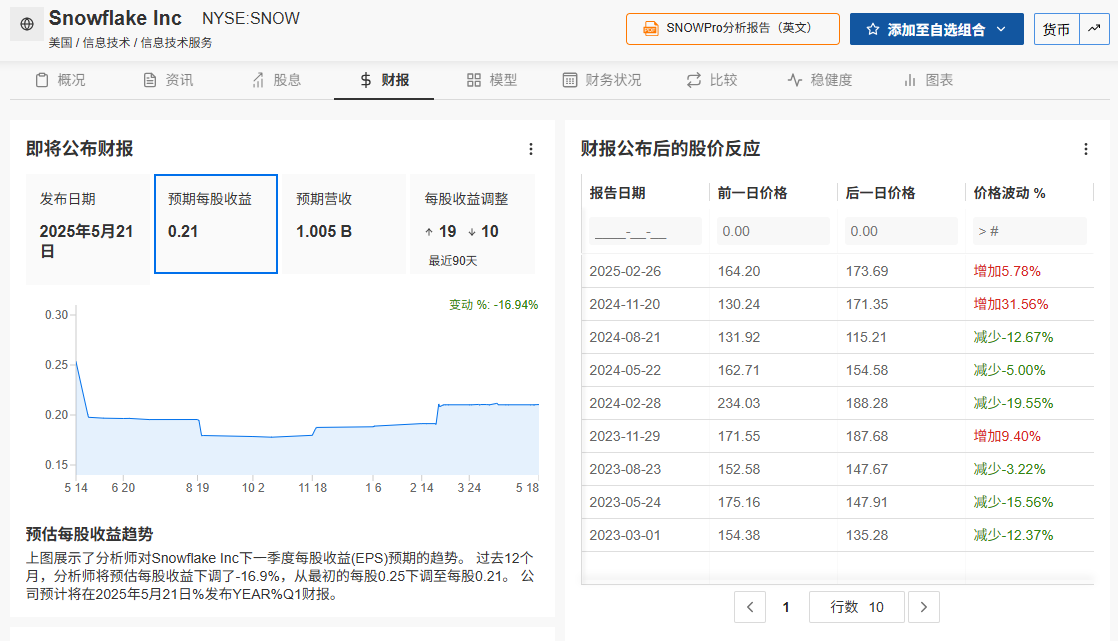Click the 报告日期 date filter field
1118x641 pixels.
tap(645, 231)
